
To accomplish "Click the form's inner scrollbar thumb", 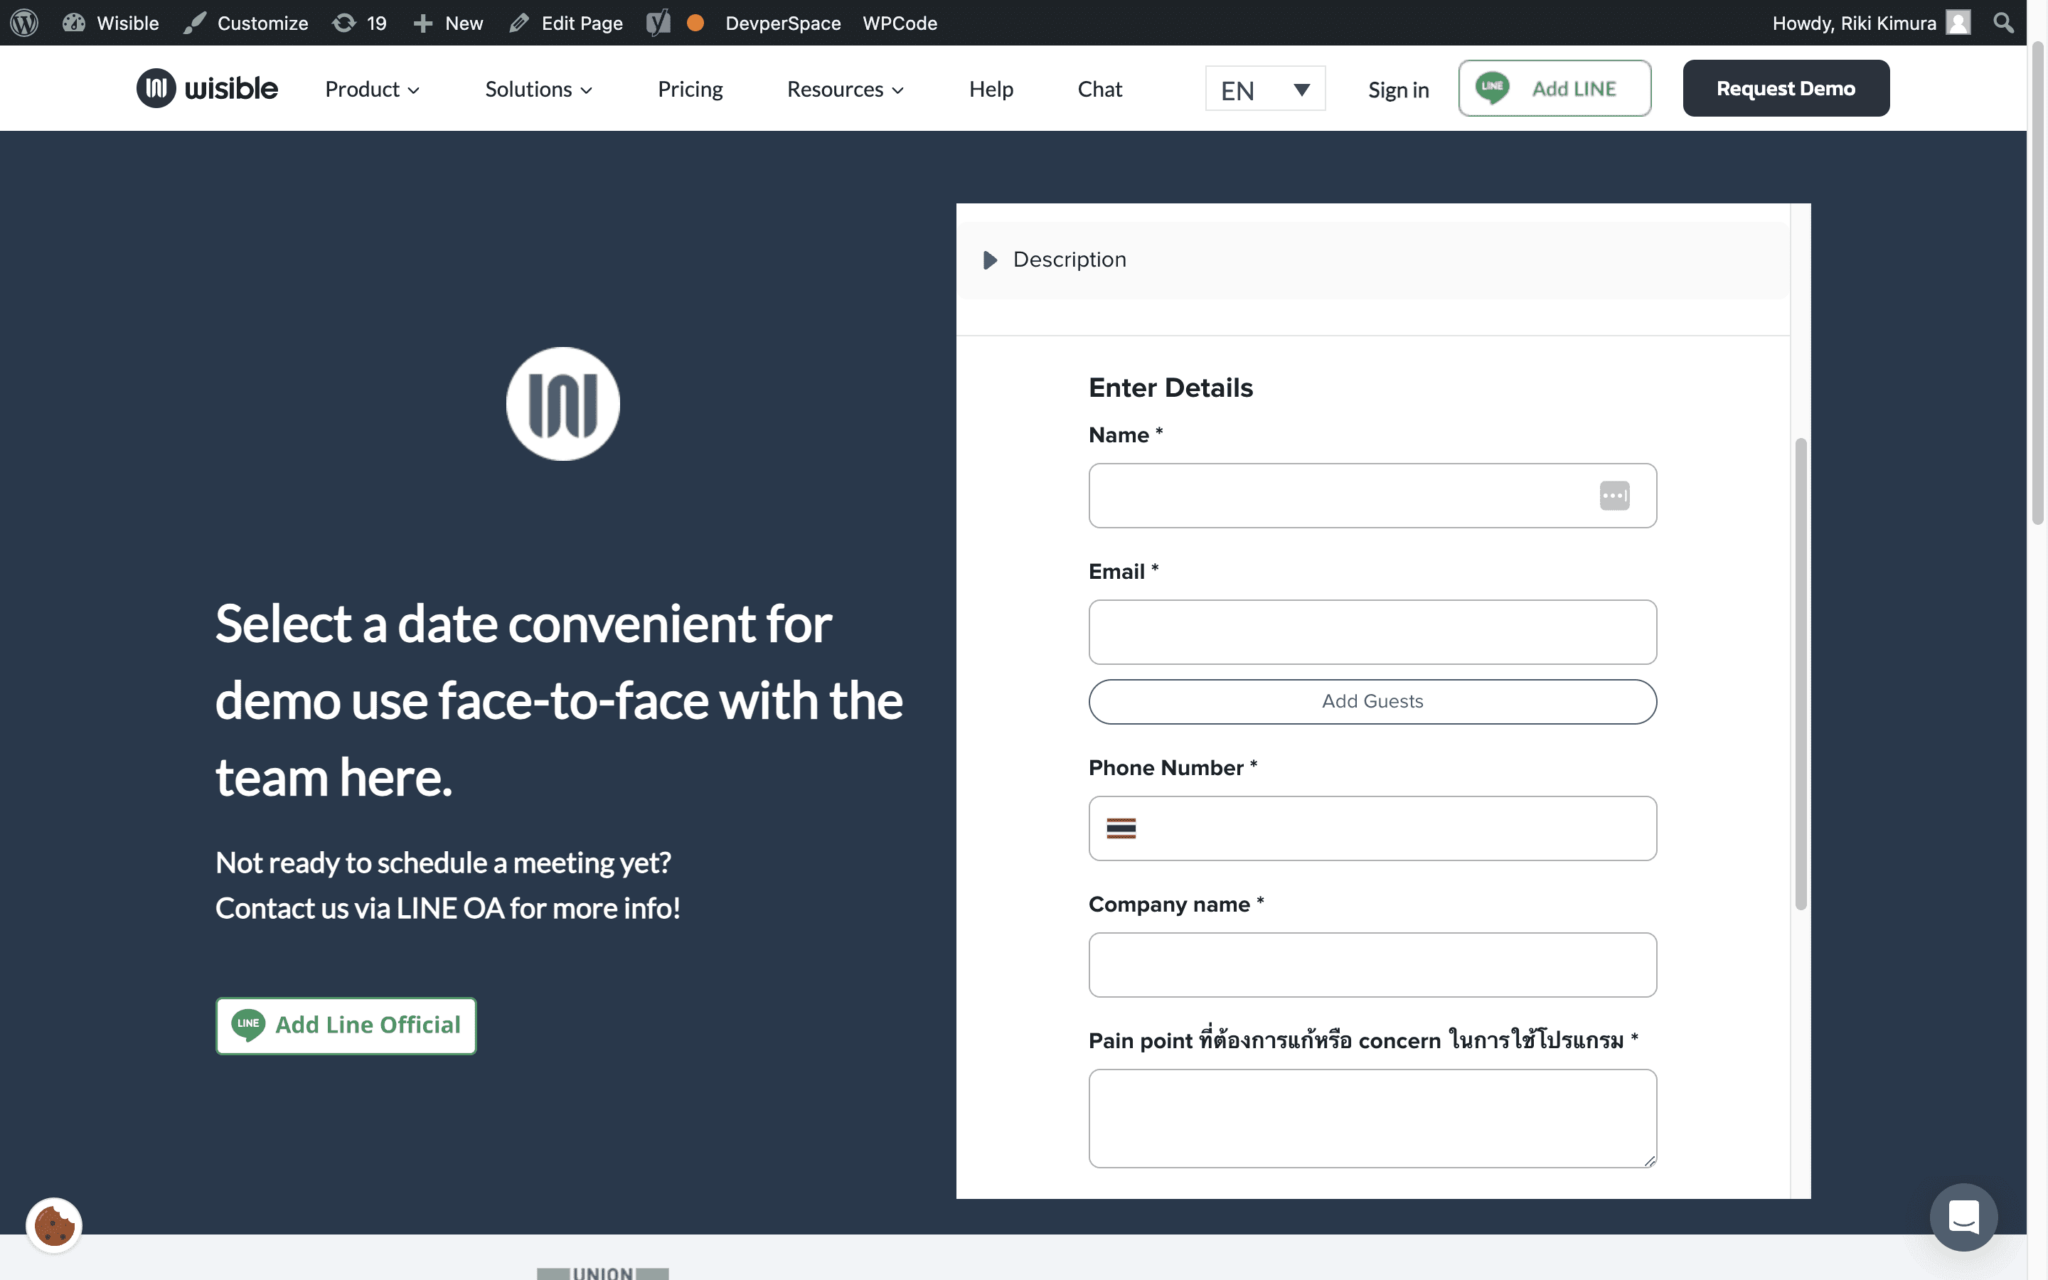I will click(x=1800, y=674).
